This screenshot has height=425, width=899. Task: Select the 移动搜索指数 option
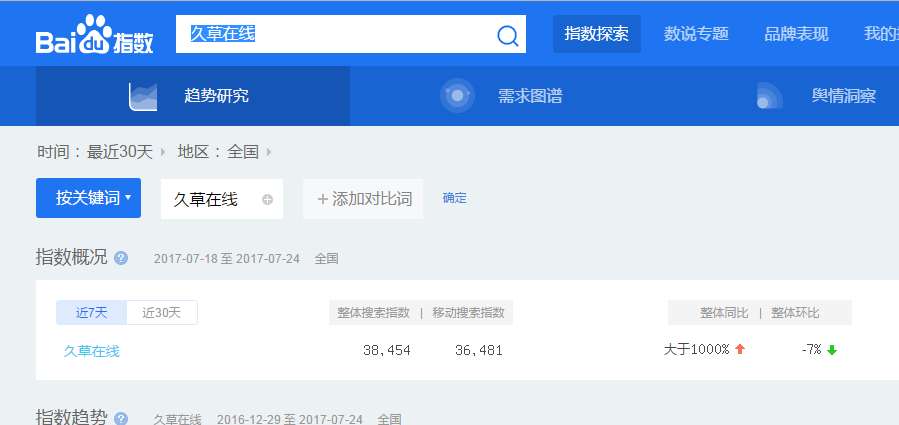468,313
